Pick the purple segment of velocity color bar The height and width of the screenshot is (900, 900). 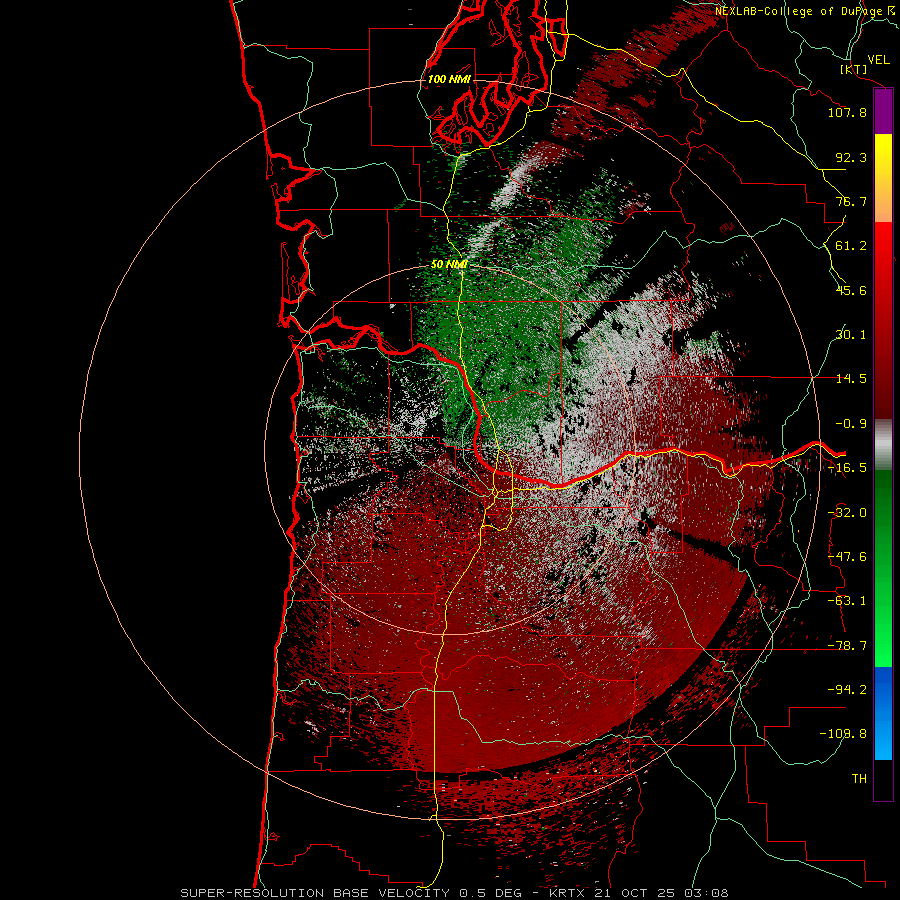pos(883,111)
